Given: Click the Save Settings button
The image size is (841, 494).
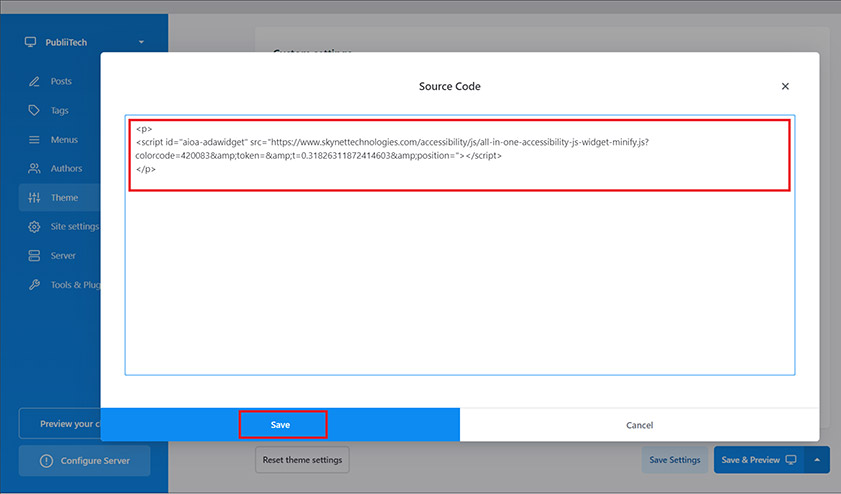Looking at the screenshot, I should coord(675,460).
